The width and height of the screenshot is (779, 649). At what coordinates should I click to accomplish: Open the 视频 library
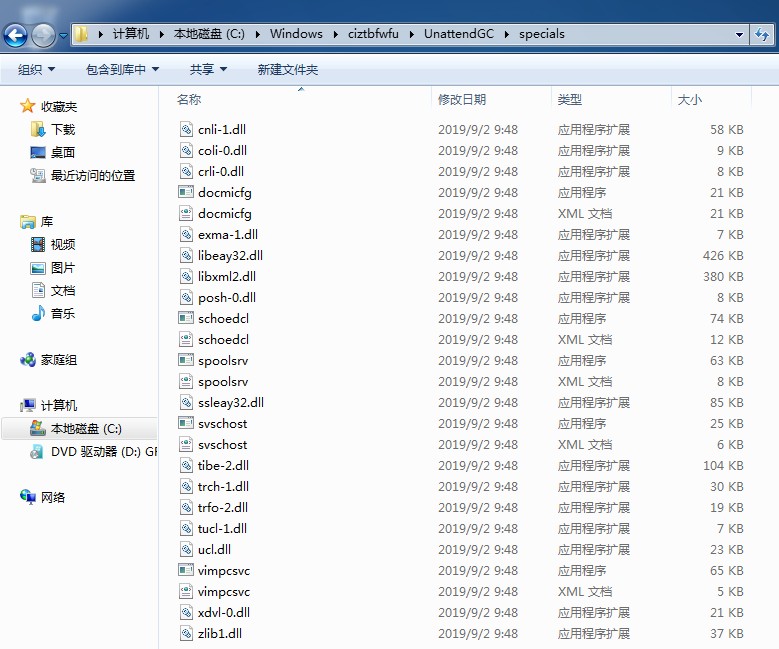point(63,244)
